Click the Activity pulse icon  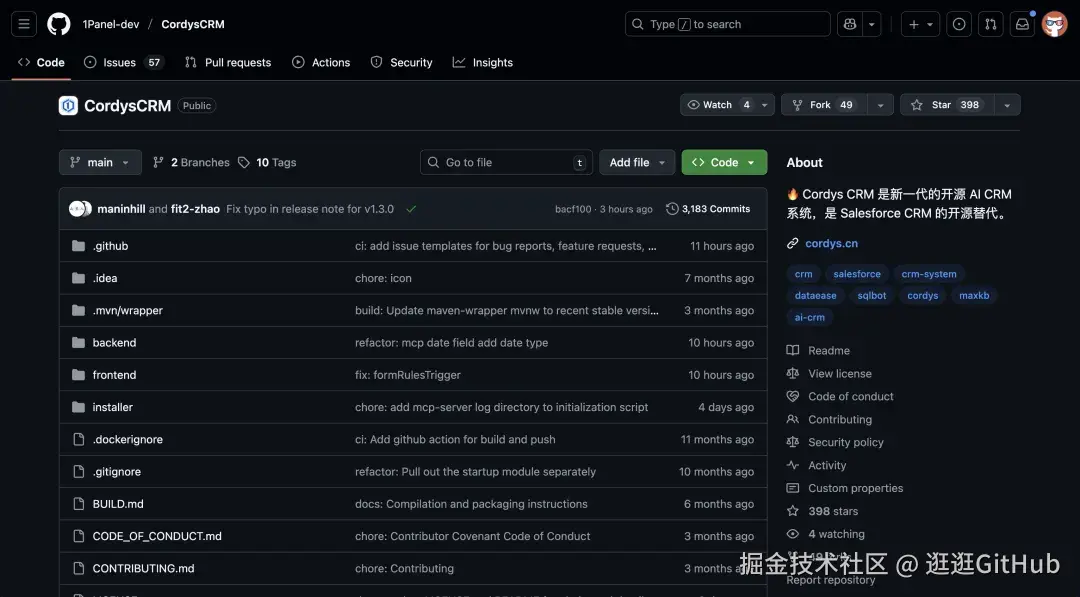(793, 465)
